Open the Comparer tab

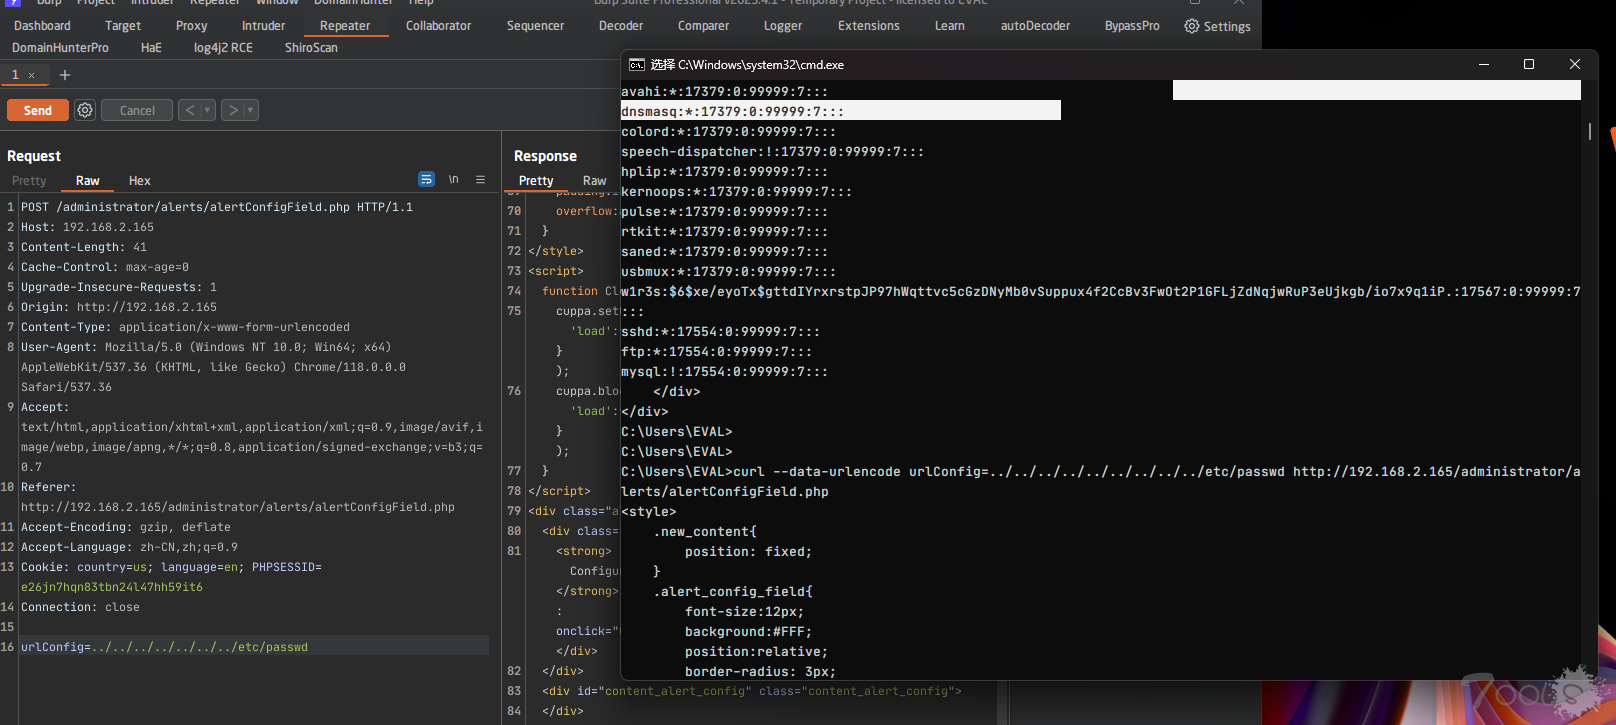click(703, 26)
